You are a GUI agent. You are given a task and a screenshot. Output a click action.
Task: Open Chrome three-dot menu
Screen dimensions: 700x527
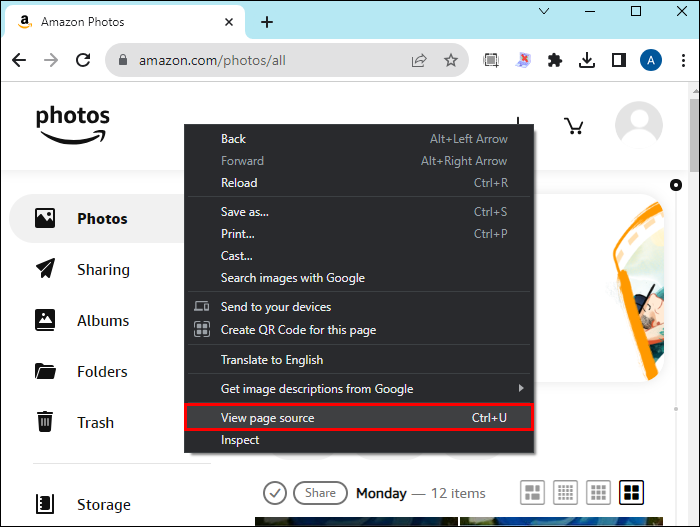(683, 60)
